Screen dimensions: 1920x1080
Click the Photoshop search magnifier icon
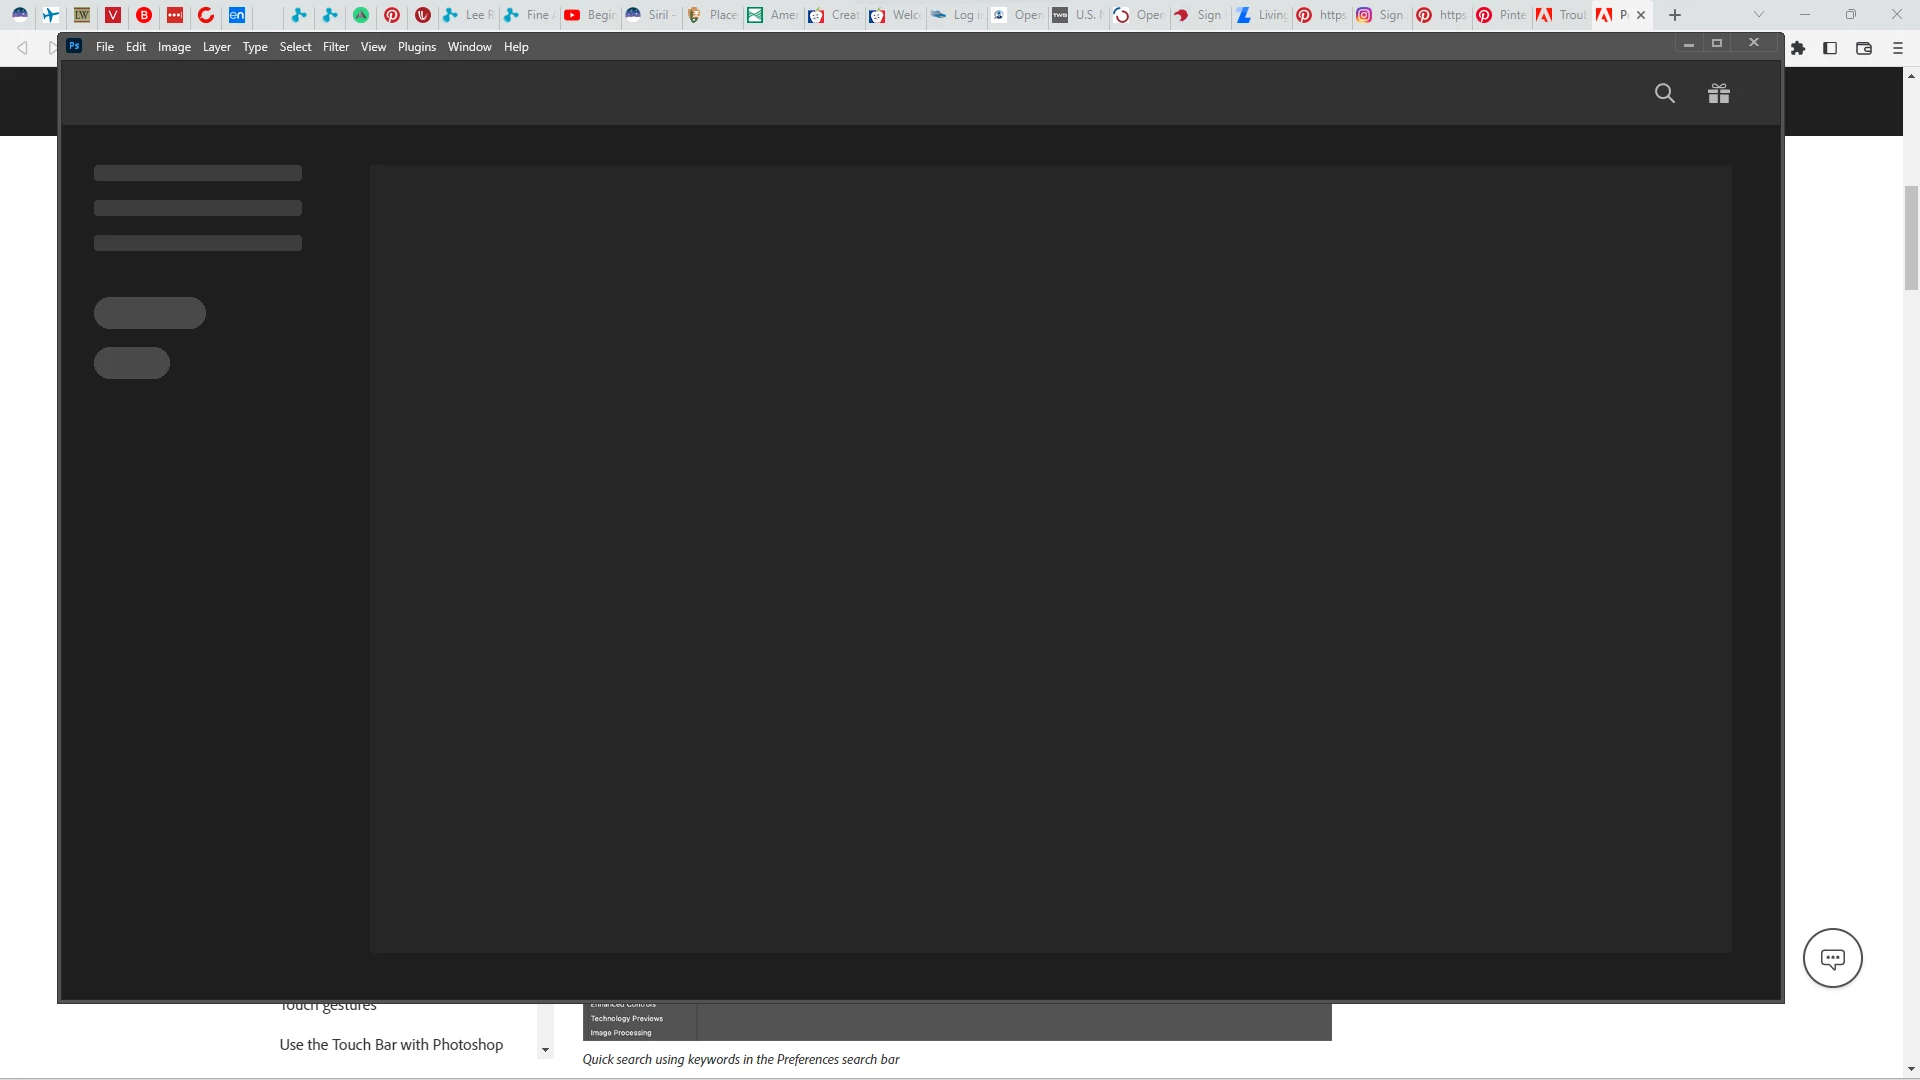tap(1664, 94)
